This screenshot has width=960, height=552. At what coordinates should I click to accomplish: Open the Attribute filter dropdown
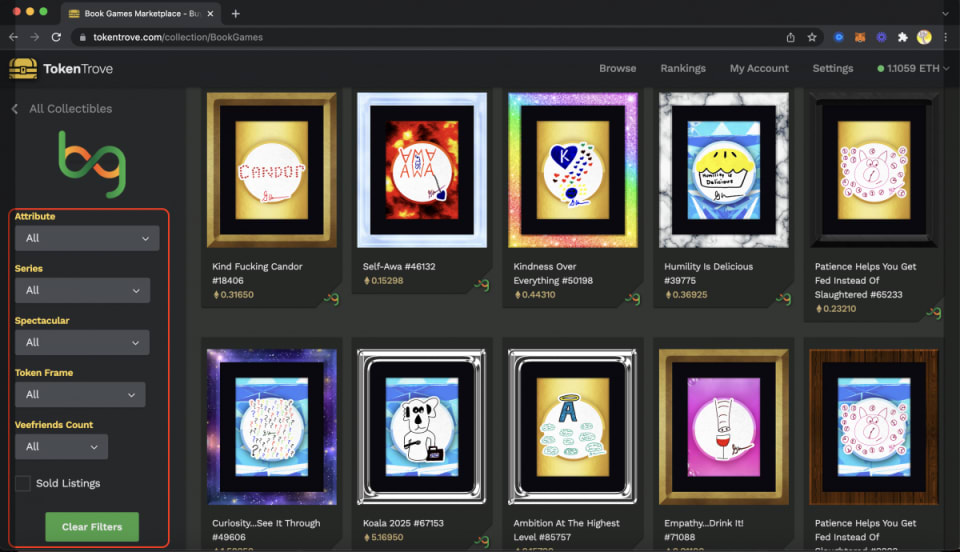[88, 238]
